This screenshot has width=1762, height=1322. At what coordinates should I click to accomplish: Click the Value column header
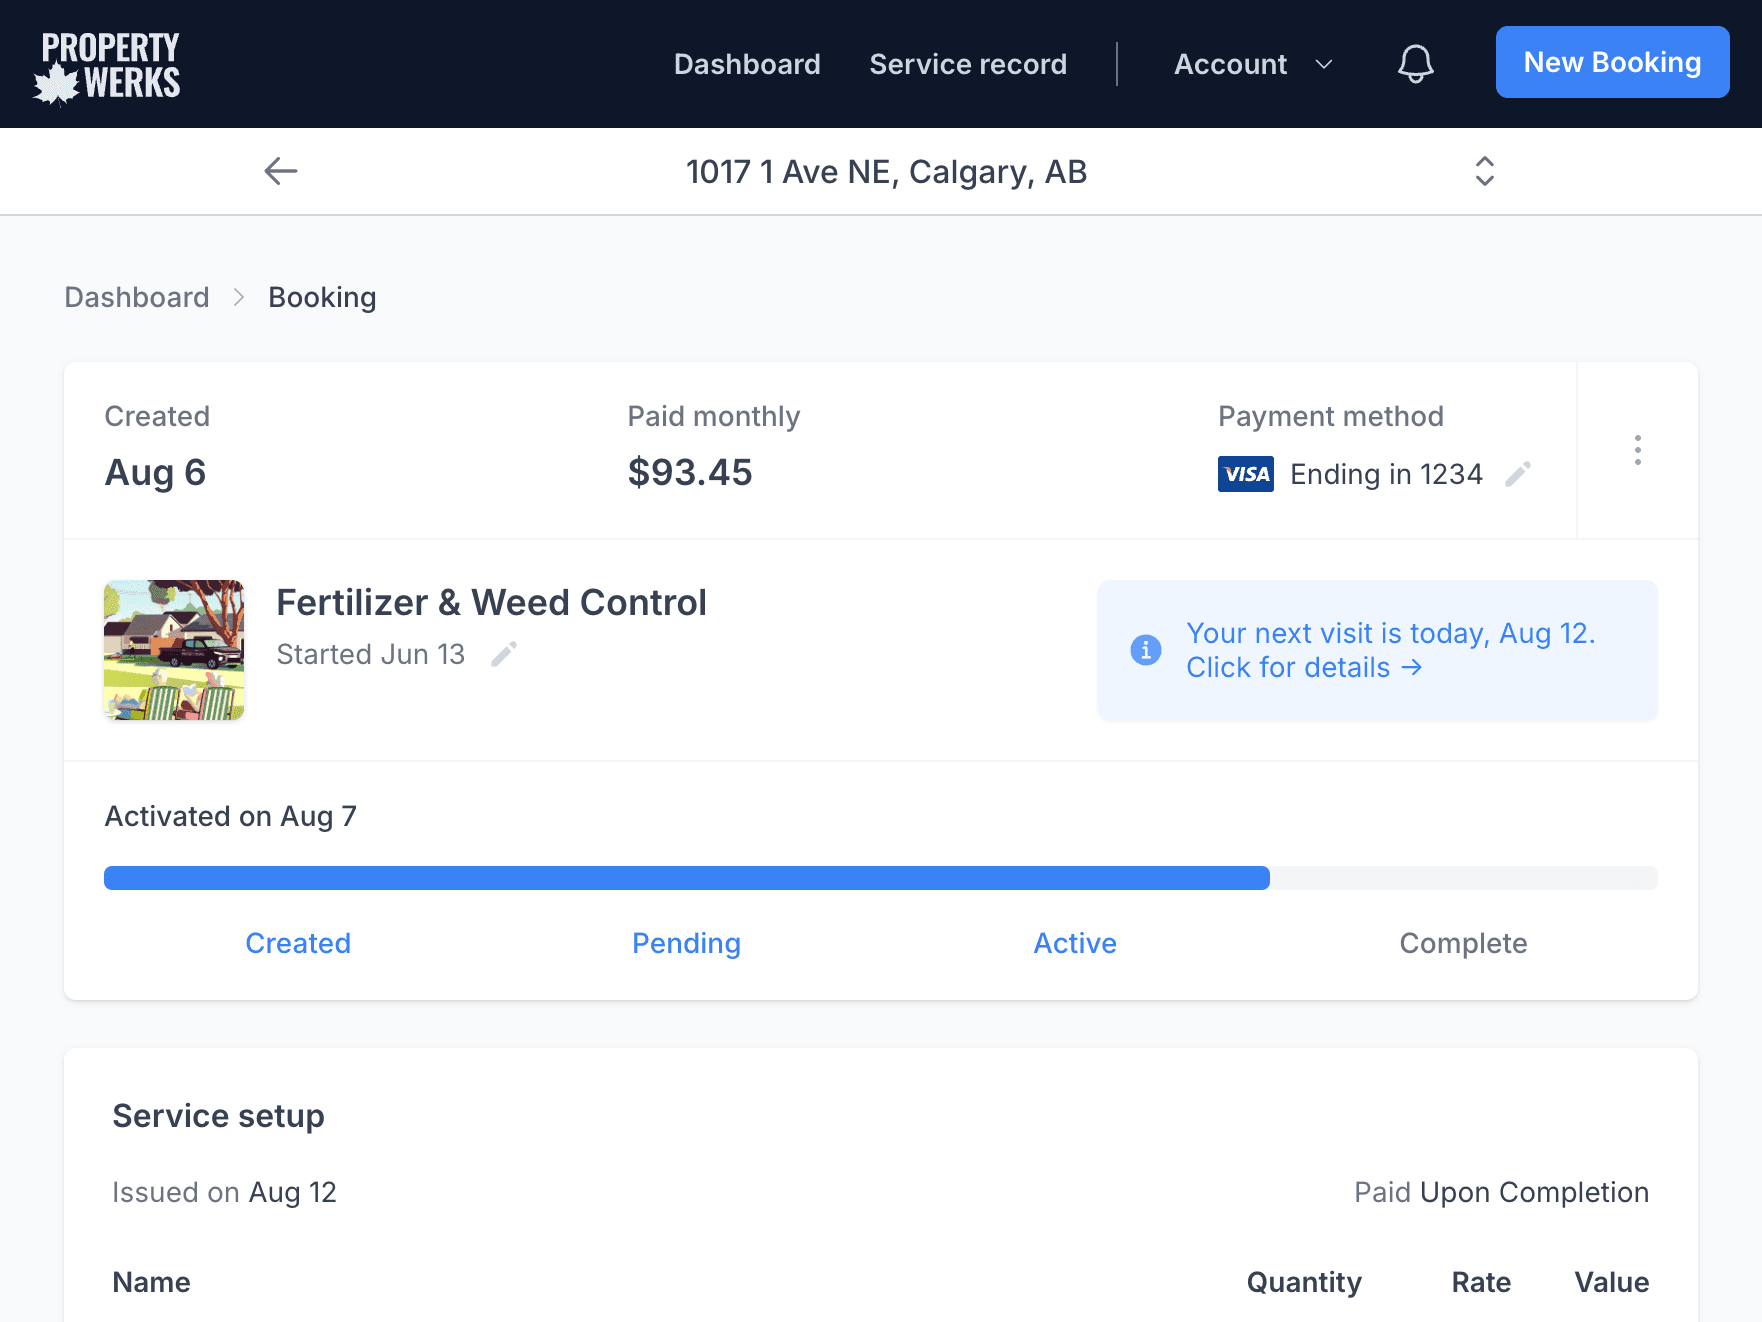(1612, 1282)
